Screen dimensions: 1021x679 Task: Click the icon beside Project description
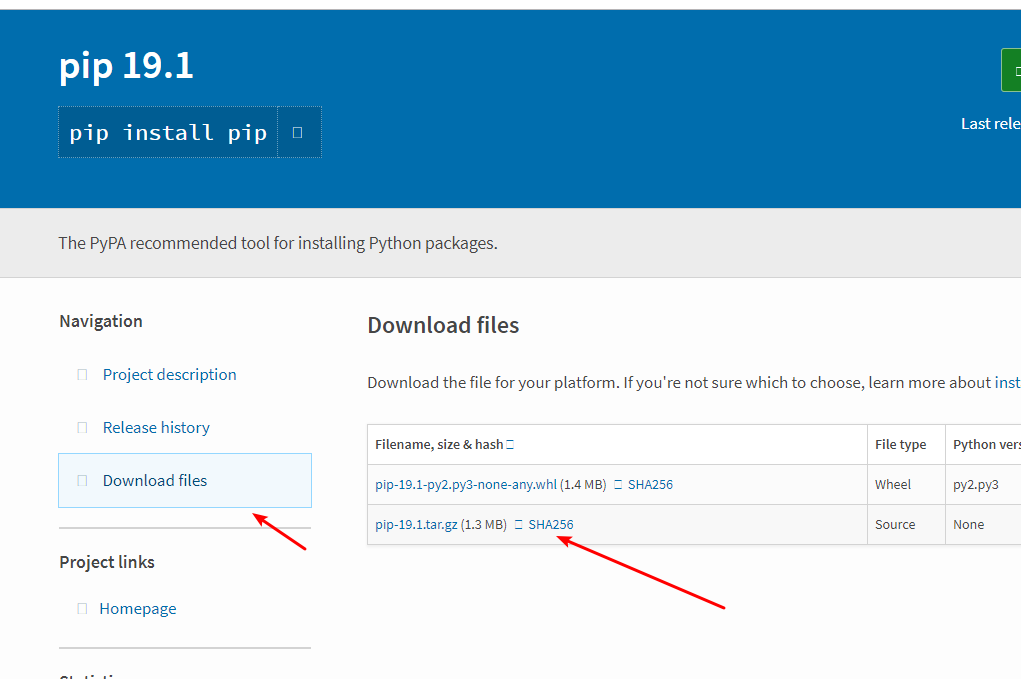click(82, 374)
